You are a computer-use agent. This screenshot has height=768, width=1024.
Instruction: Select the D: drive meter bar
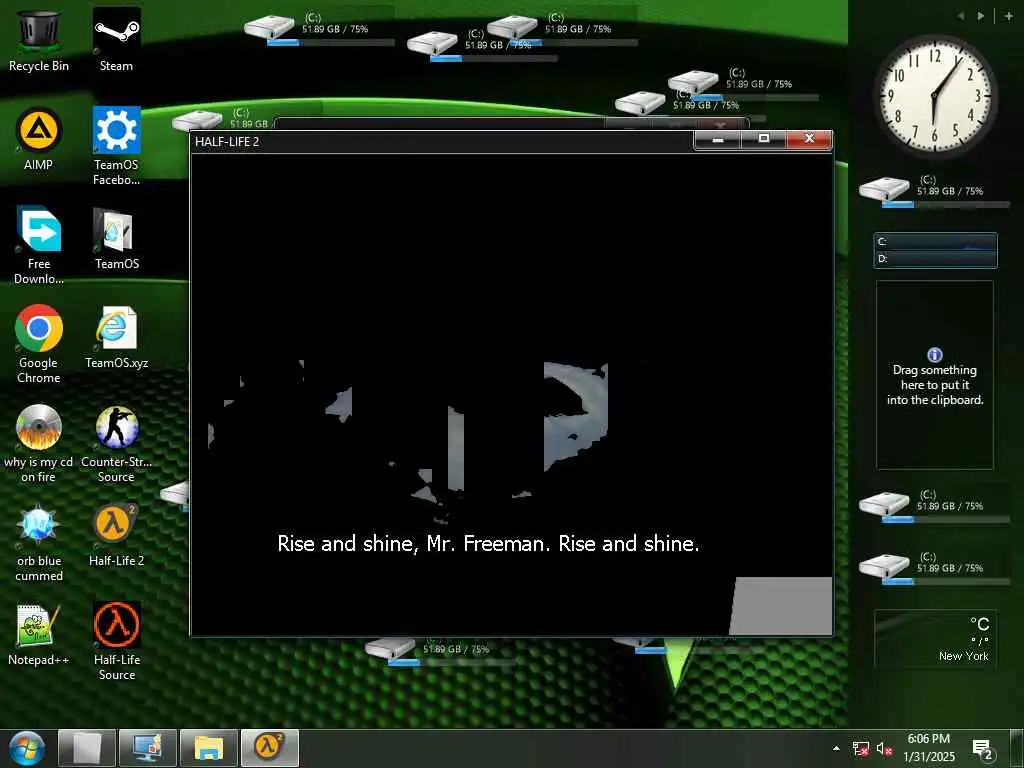coord(935,259)
